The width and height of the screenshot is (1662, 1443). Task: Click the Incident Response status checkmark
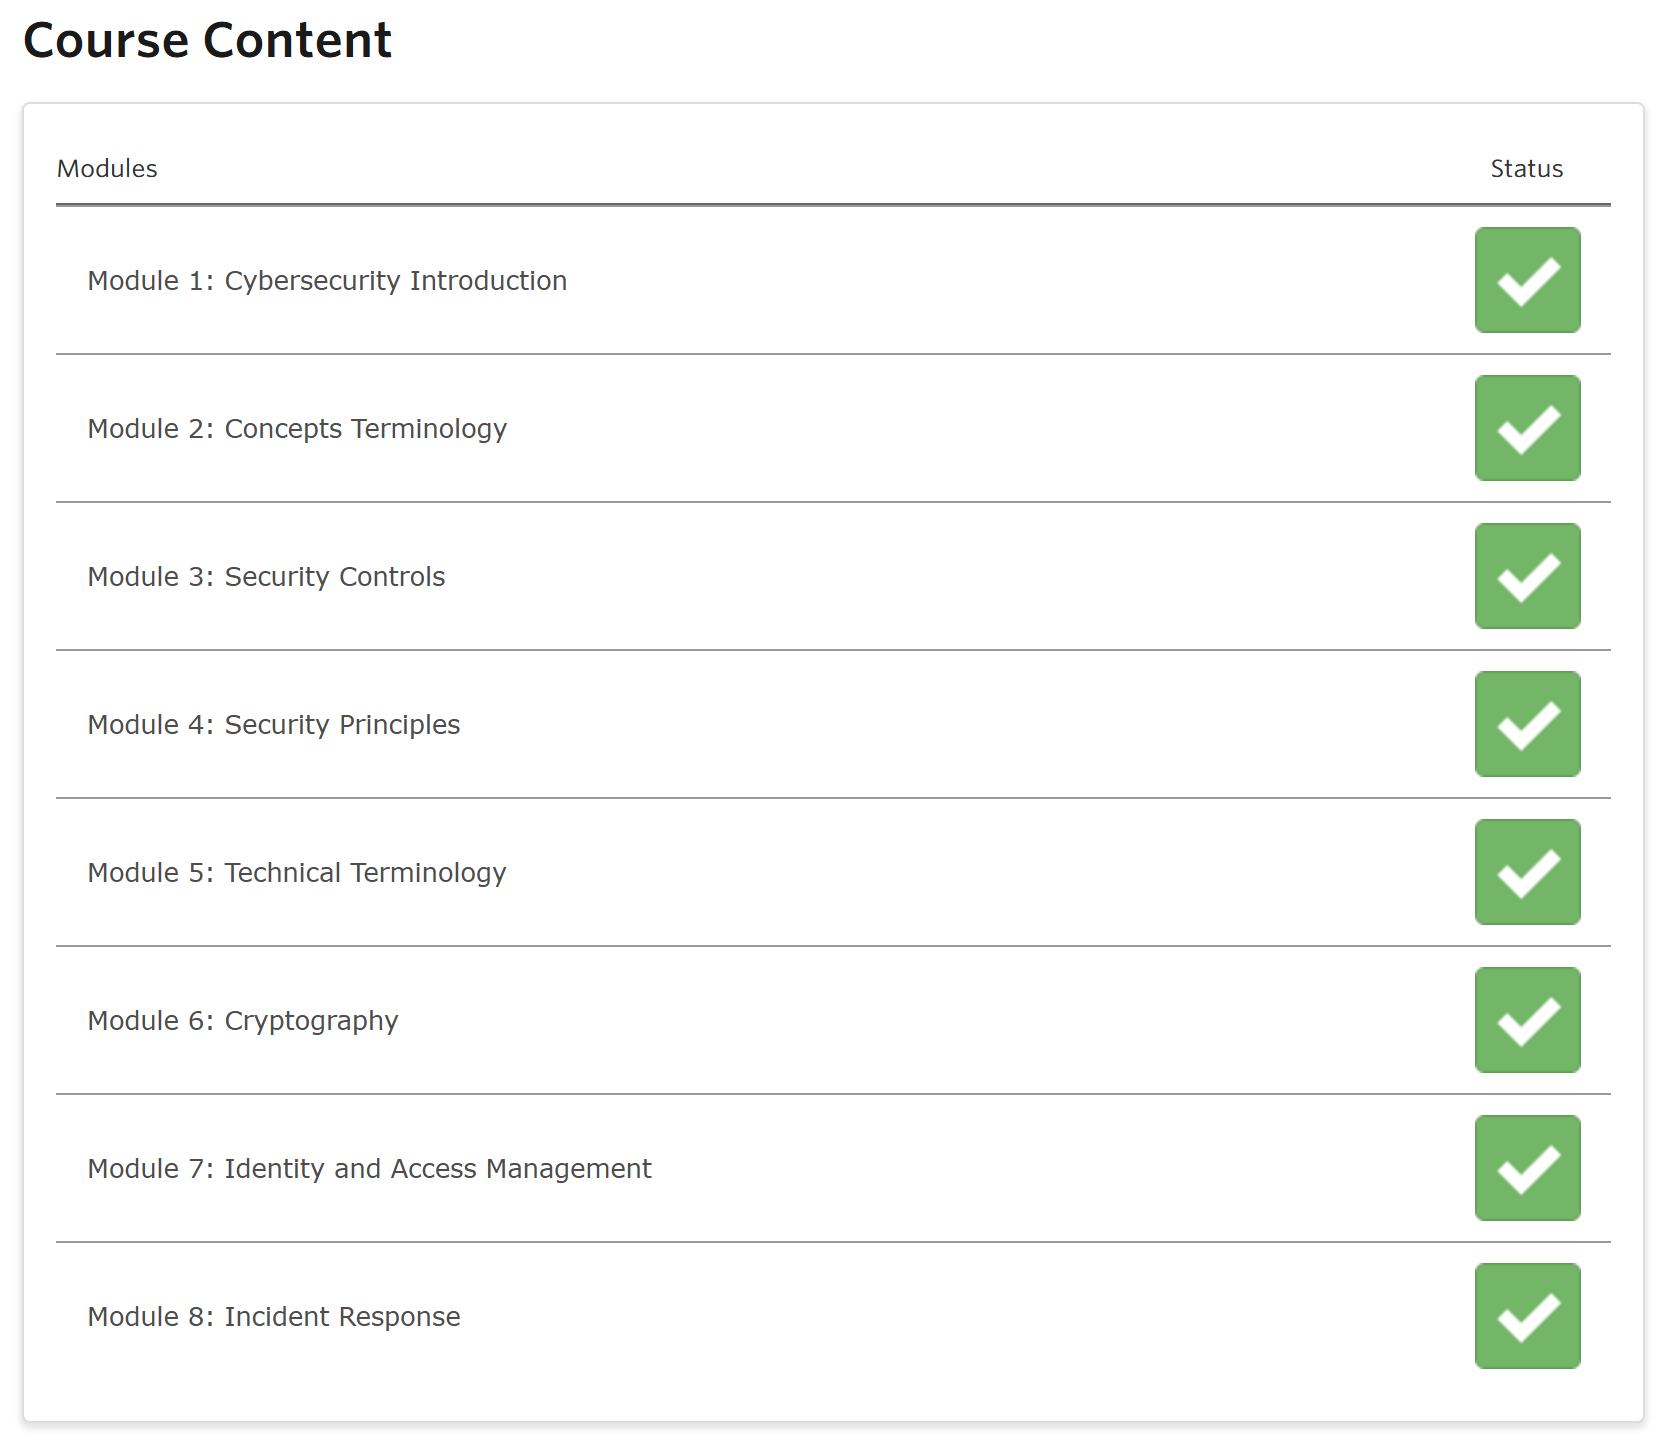click(1526, 1316)
